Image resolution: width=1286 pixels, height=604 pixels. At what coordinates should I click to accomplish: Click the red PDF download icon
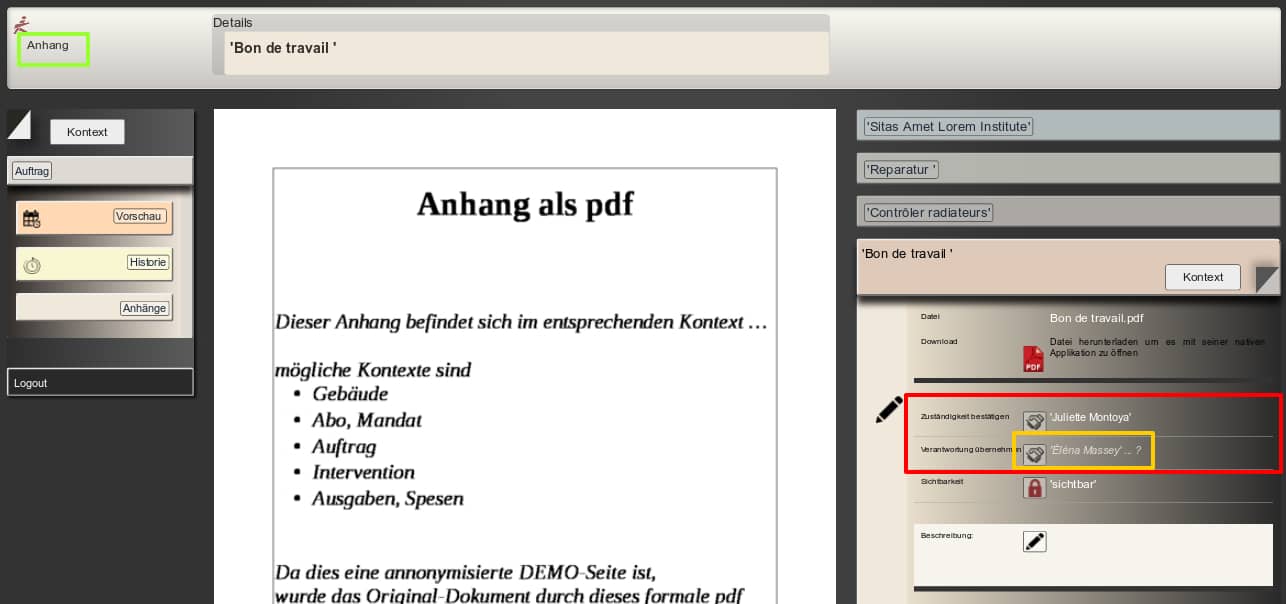(1033, 359)
